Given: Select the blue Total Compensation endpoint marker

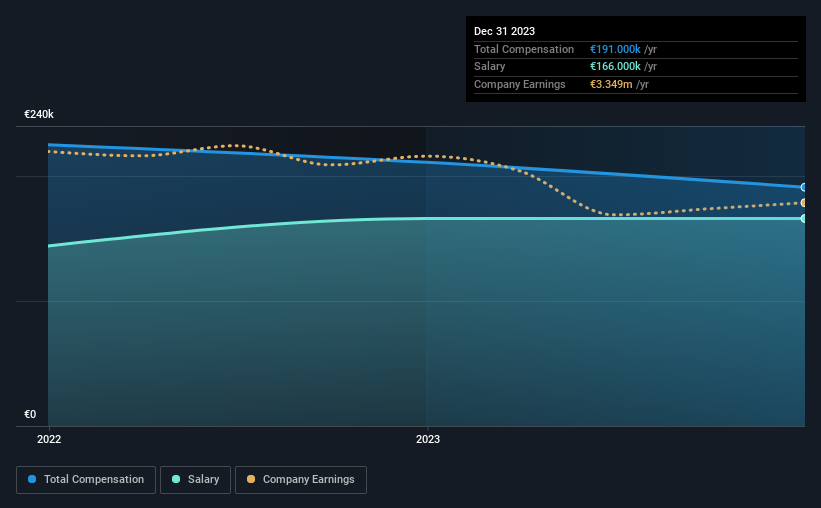Looking at the screenshot, I should click(x=804, y=187).
